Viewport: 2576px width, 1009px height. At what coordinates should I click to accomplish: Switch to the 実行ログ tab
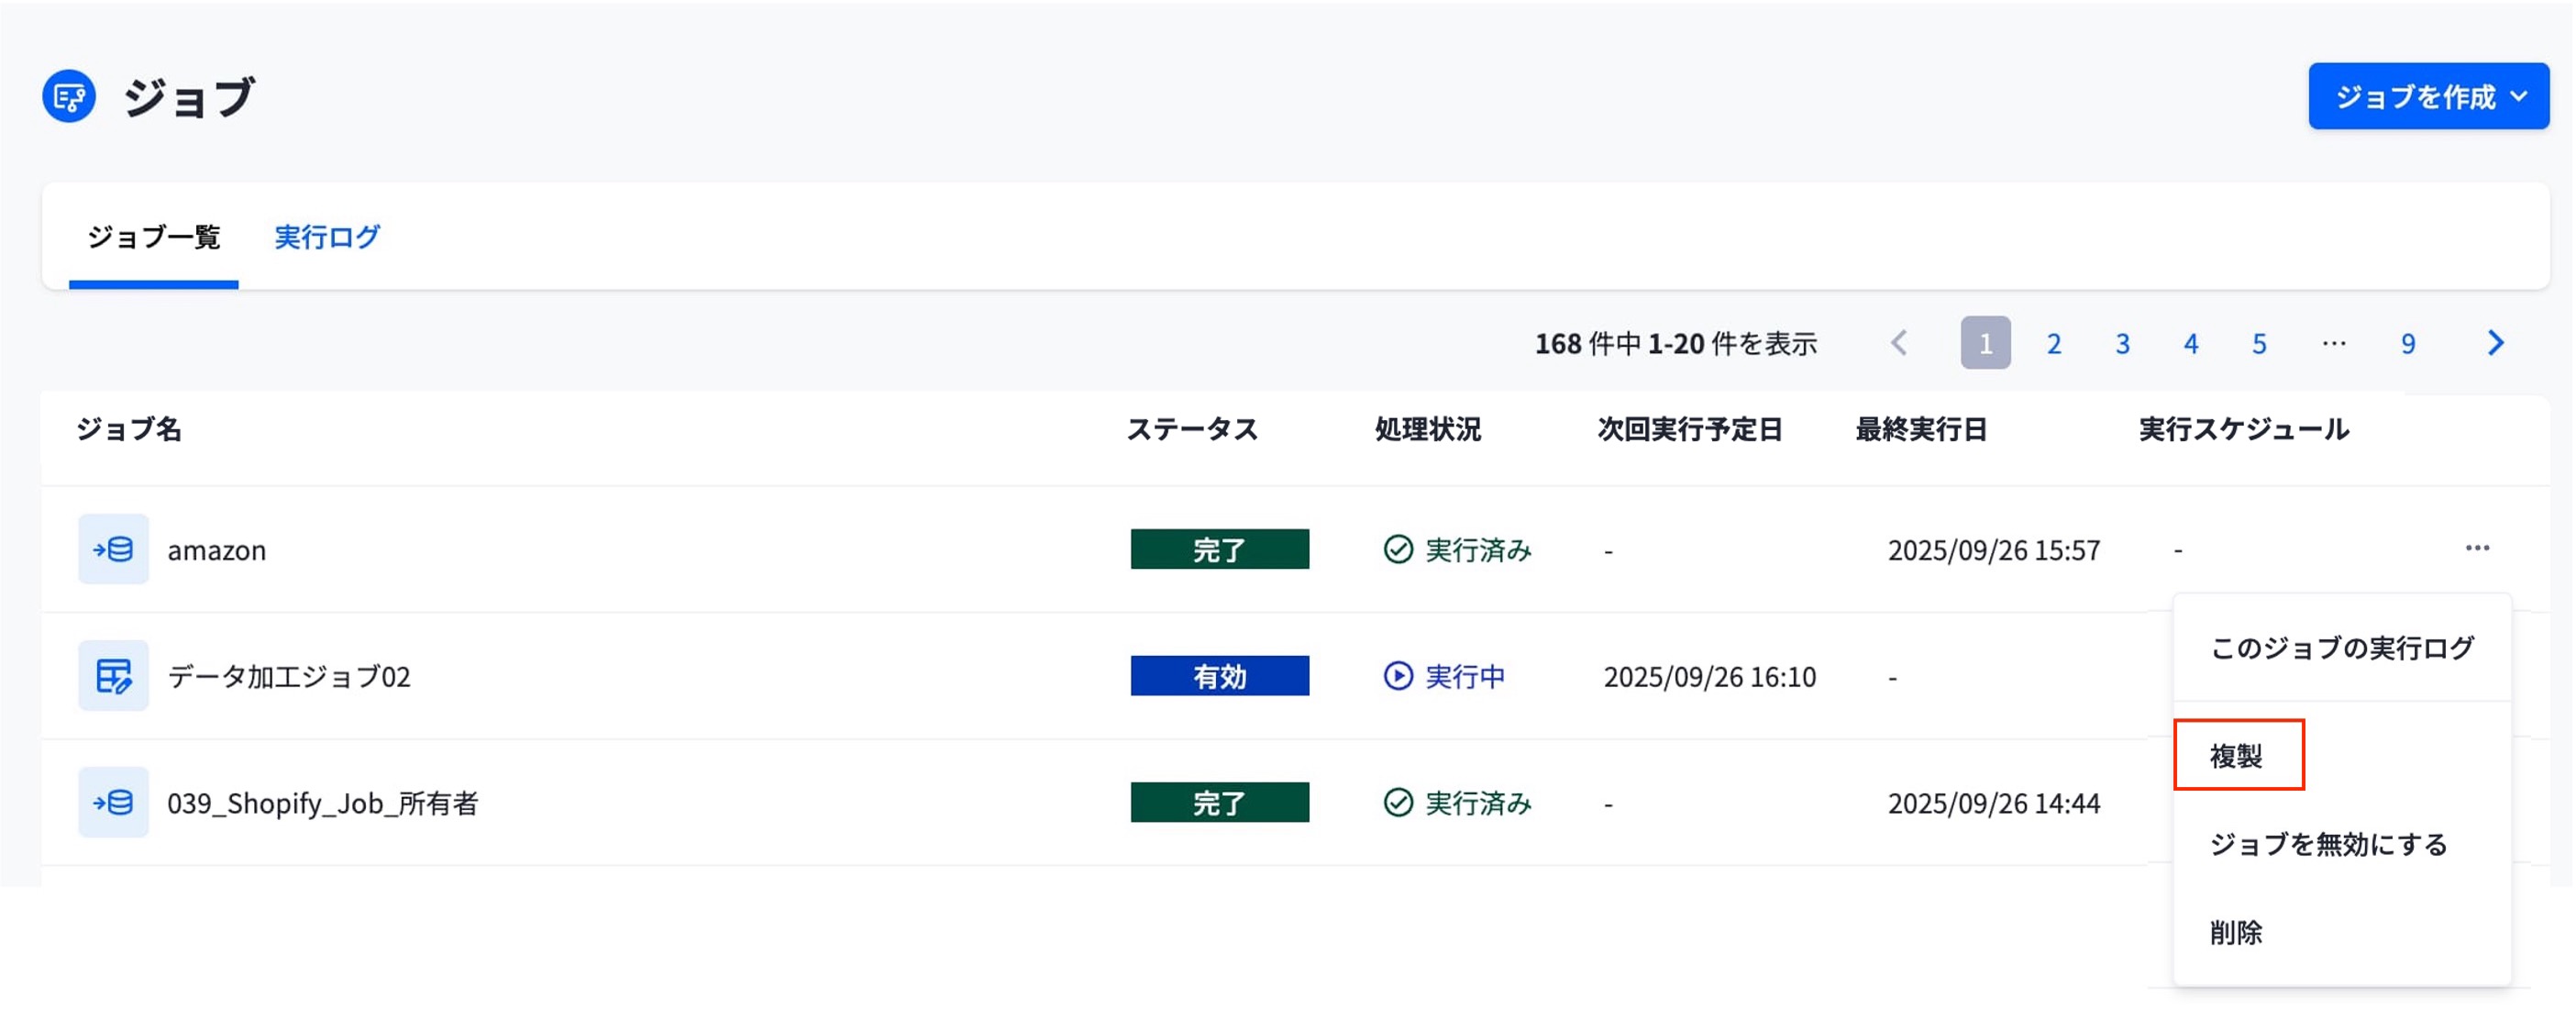(x=327, y=237)
